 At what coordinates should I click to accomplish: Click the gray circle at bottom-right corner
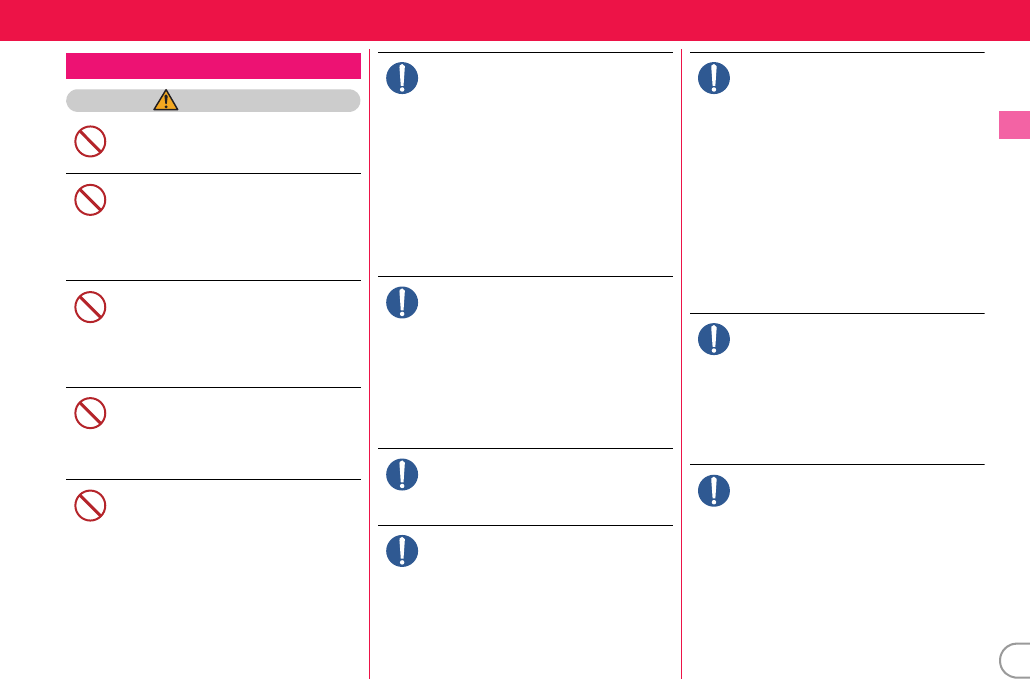tap(1015, 661)
